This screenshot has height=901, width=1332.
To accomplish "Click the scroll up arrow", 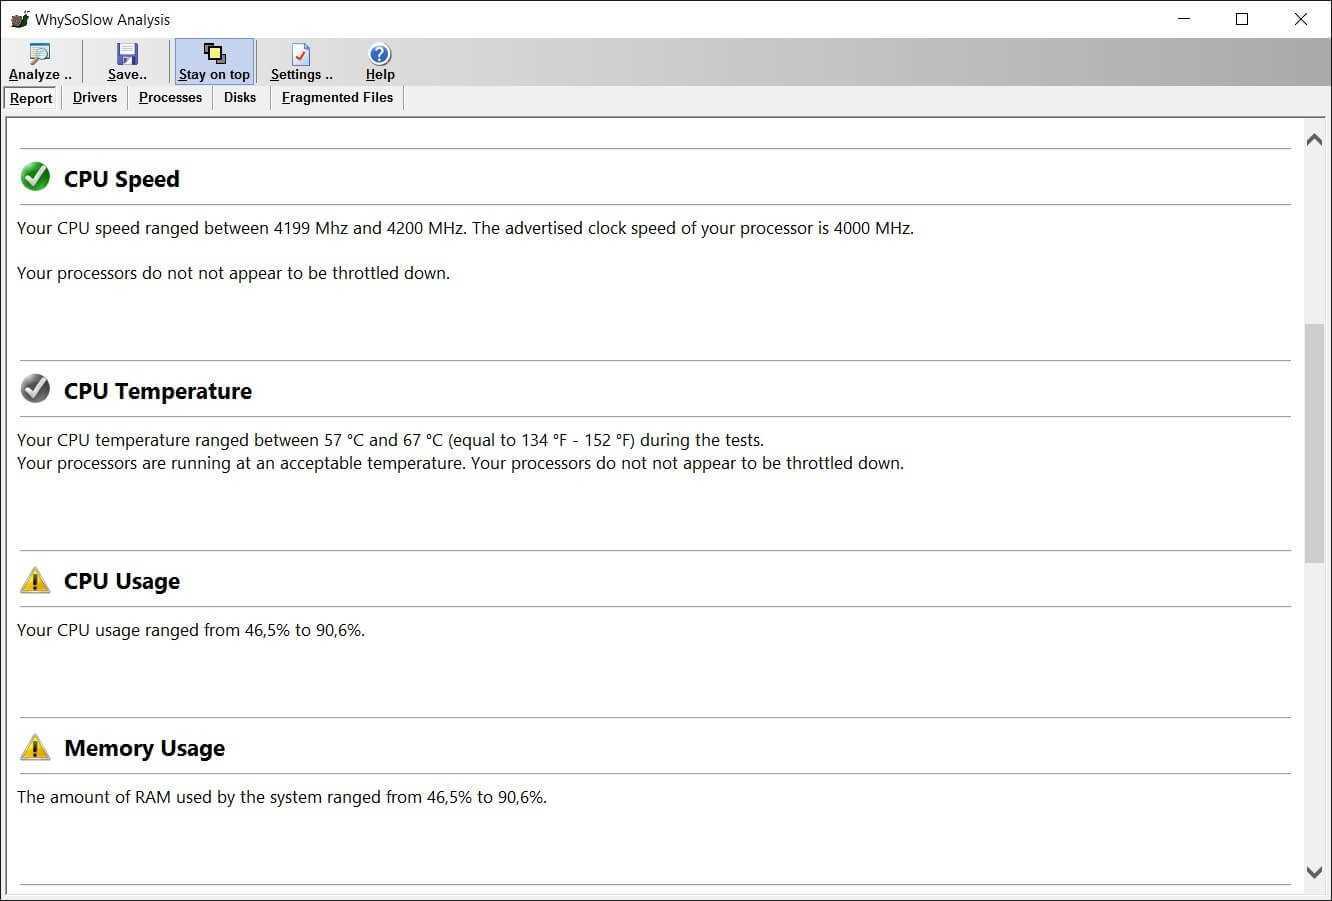I will point(1314,140).
